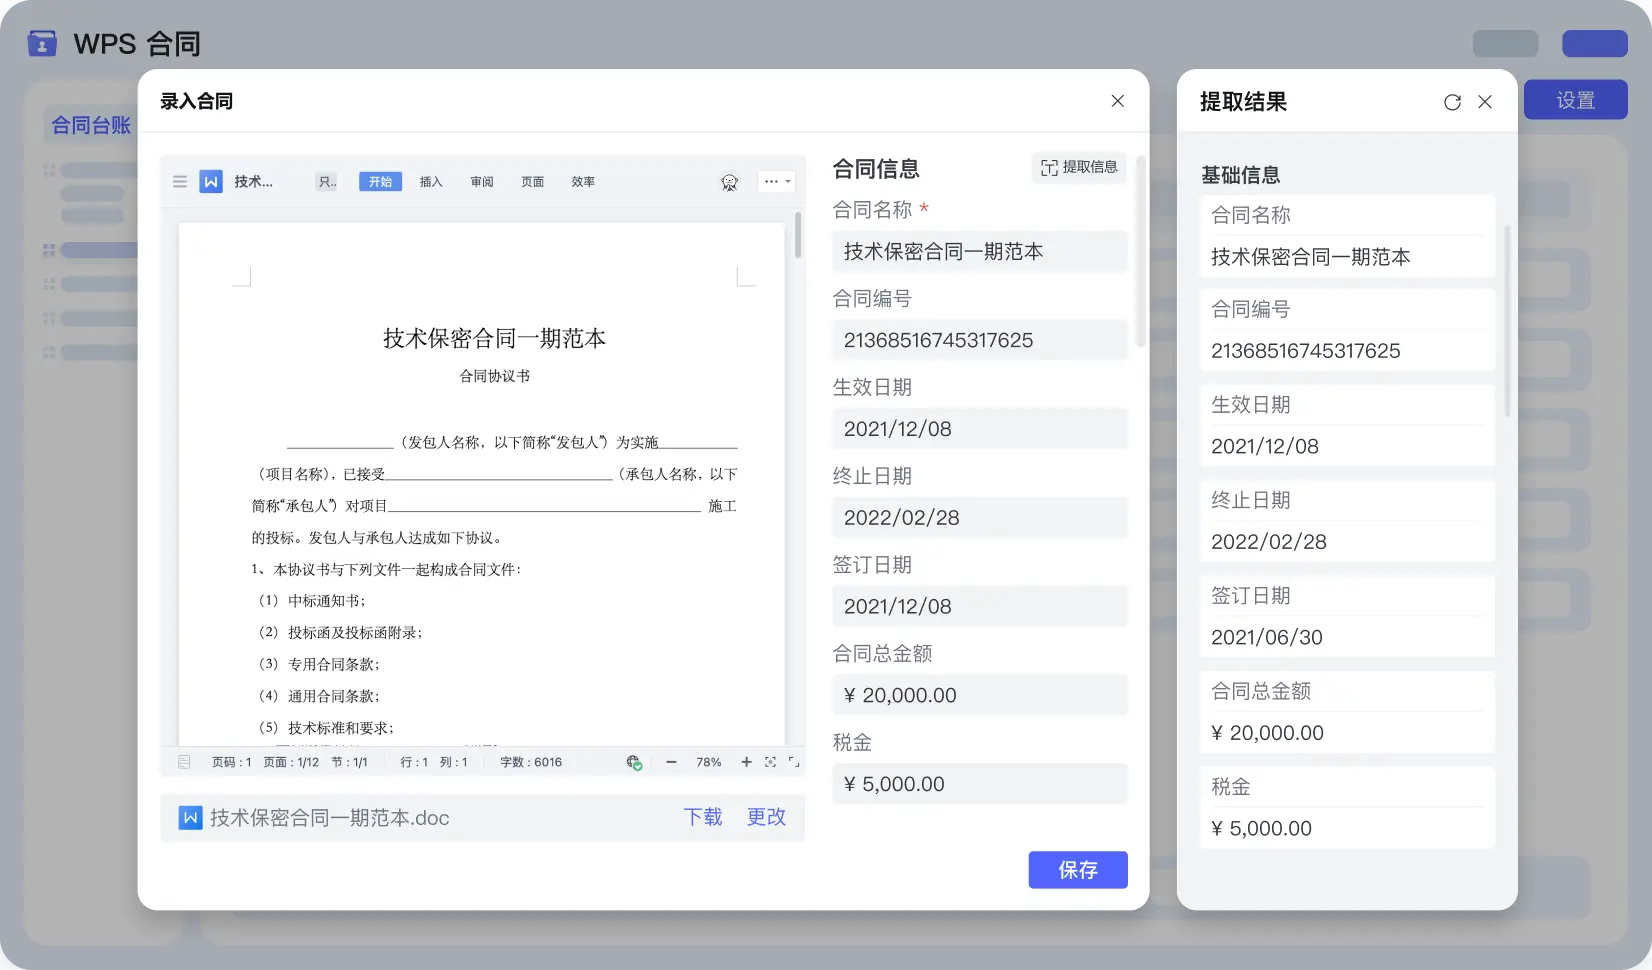The width and height of the screenshot is (1652, 970).
Task: Click the 终止日期 field showing 2022/02/28
Action: 980,518
